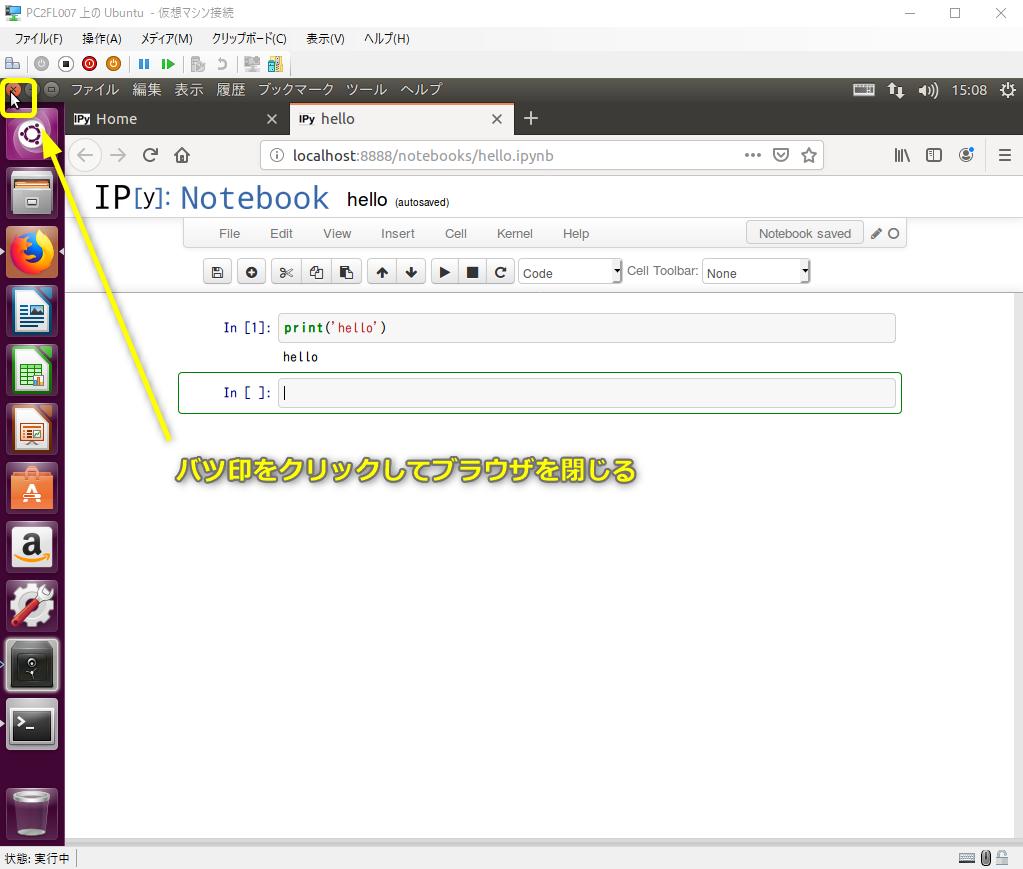Image resolution: width=1023 pixels, height=869 pixels.
Task: Bookmark this page with star icon
Action: [x=809, y=155]
